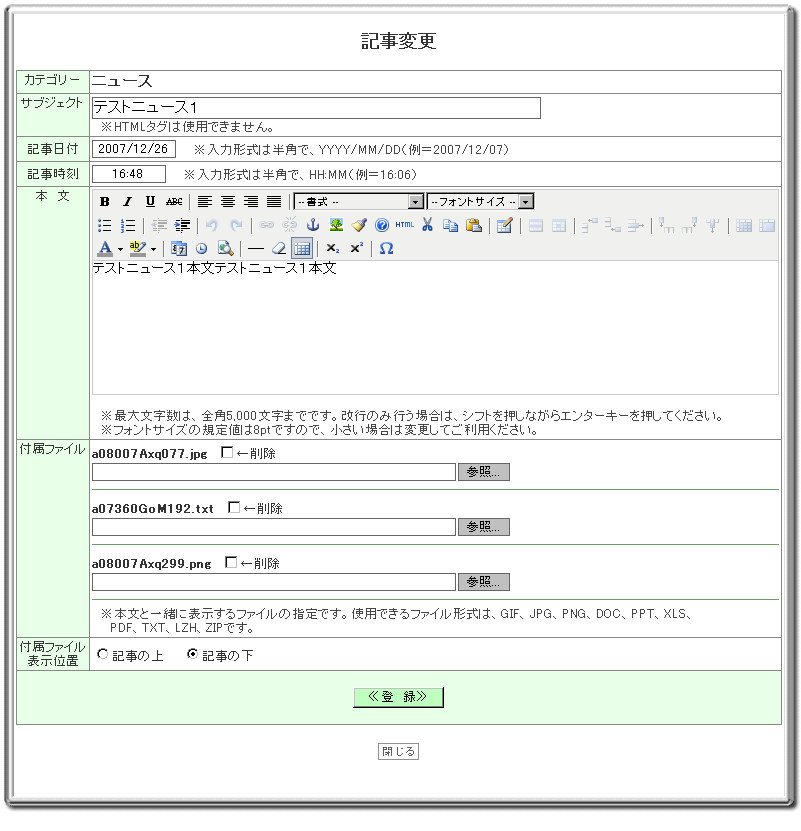Insert a bulleted list
This screenshot has width=801, height=831.
tap(104, 225)
